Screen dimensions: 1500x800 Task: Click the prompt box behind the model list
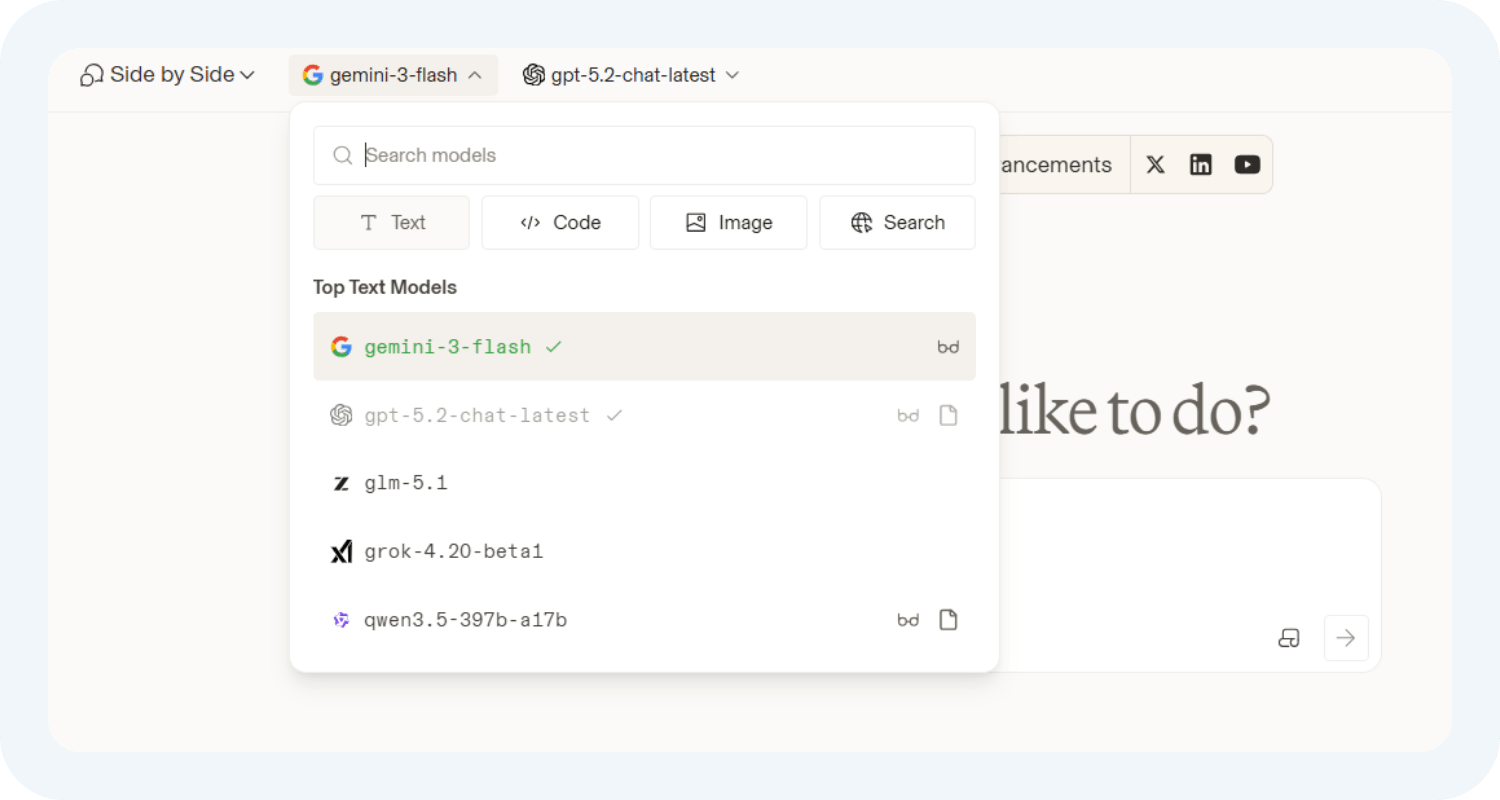tap(1190, 575)
